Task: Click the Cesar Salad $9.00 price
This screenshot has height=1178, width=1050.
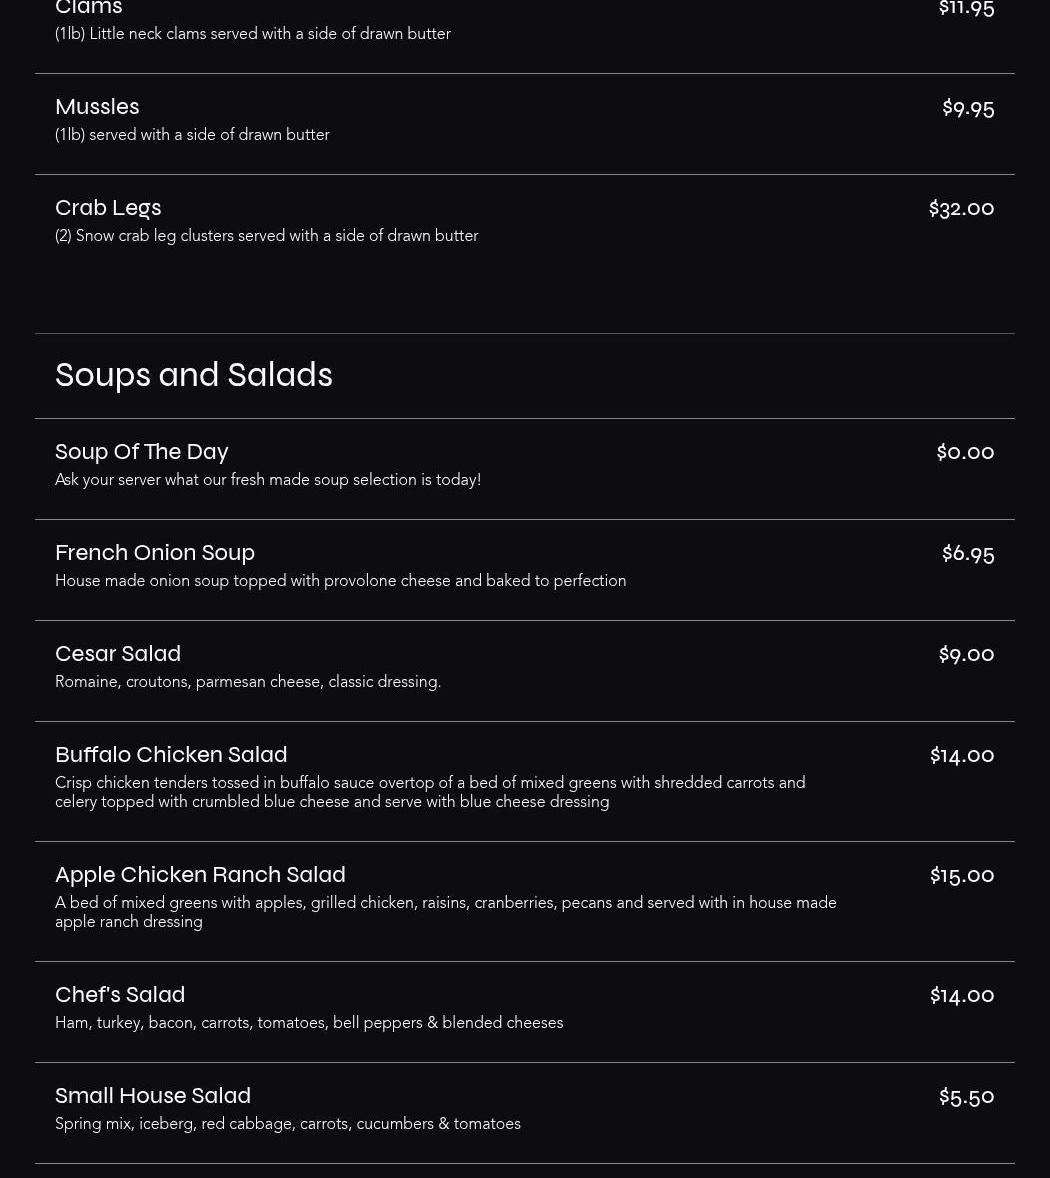Action: [x=966, y=654]
